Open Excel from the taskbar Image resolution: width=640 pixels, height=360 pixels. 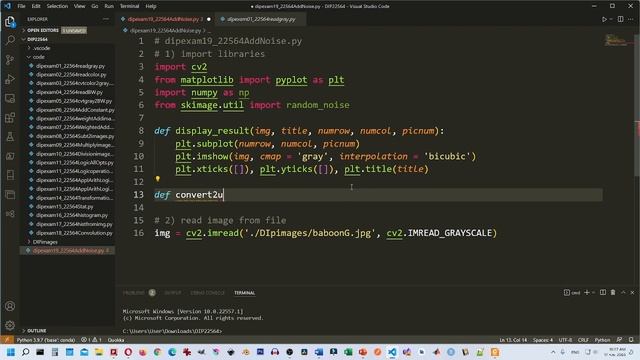348,352
